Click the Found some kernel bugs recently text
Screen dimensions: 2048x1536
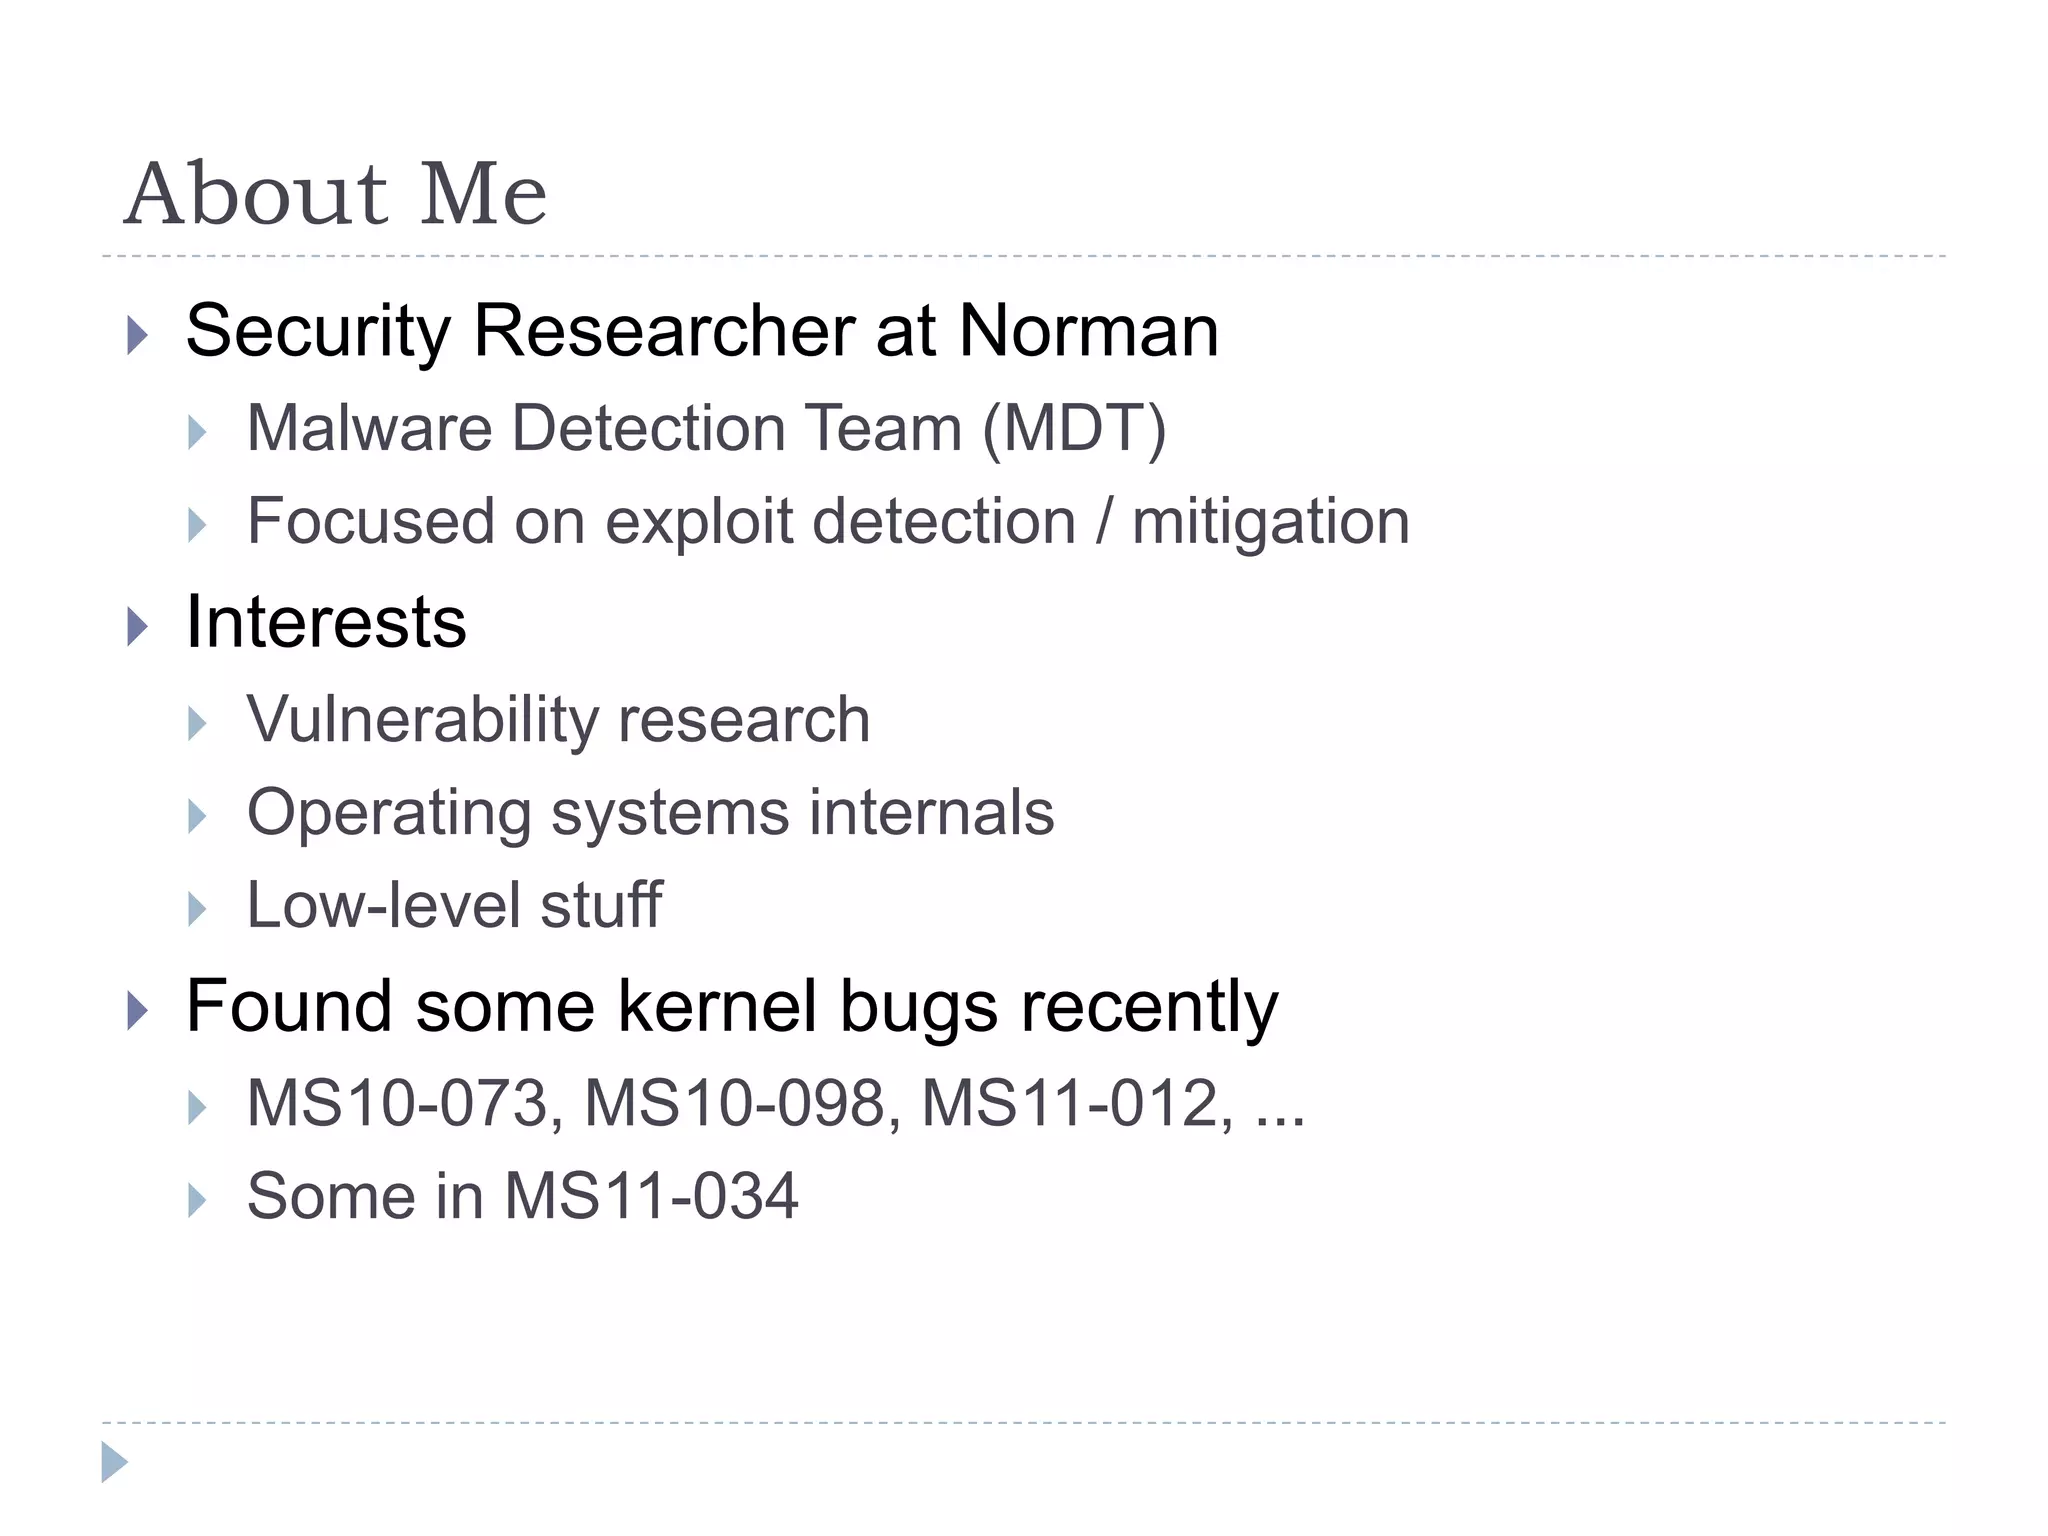[732, 1006]
